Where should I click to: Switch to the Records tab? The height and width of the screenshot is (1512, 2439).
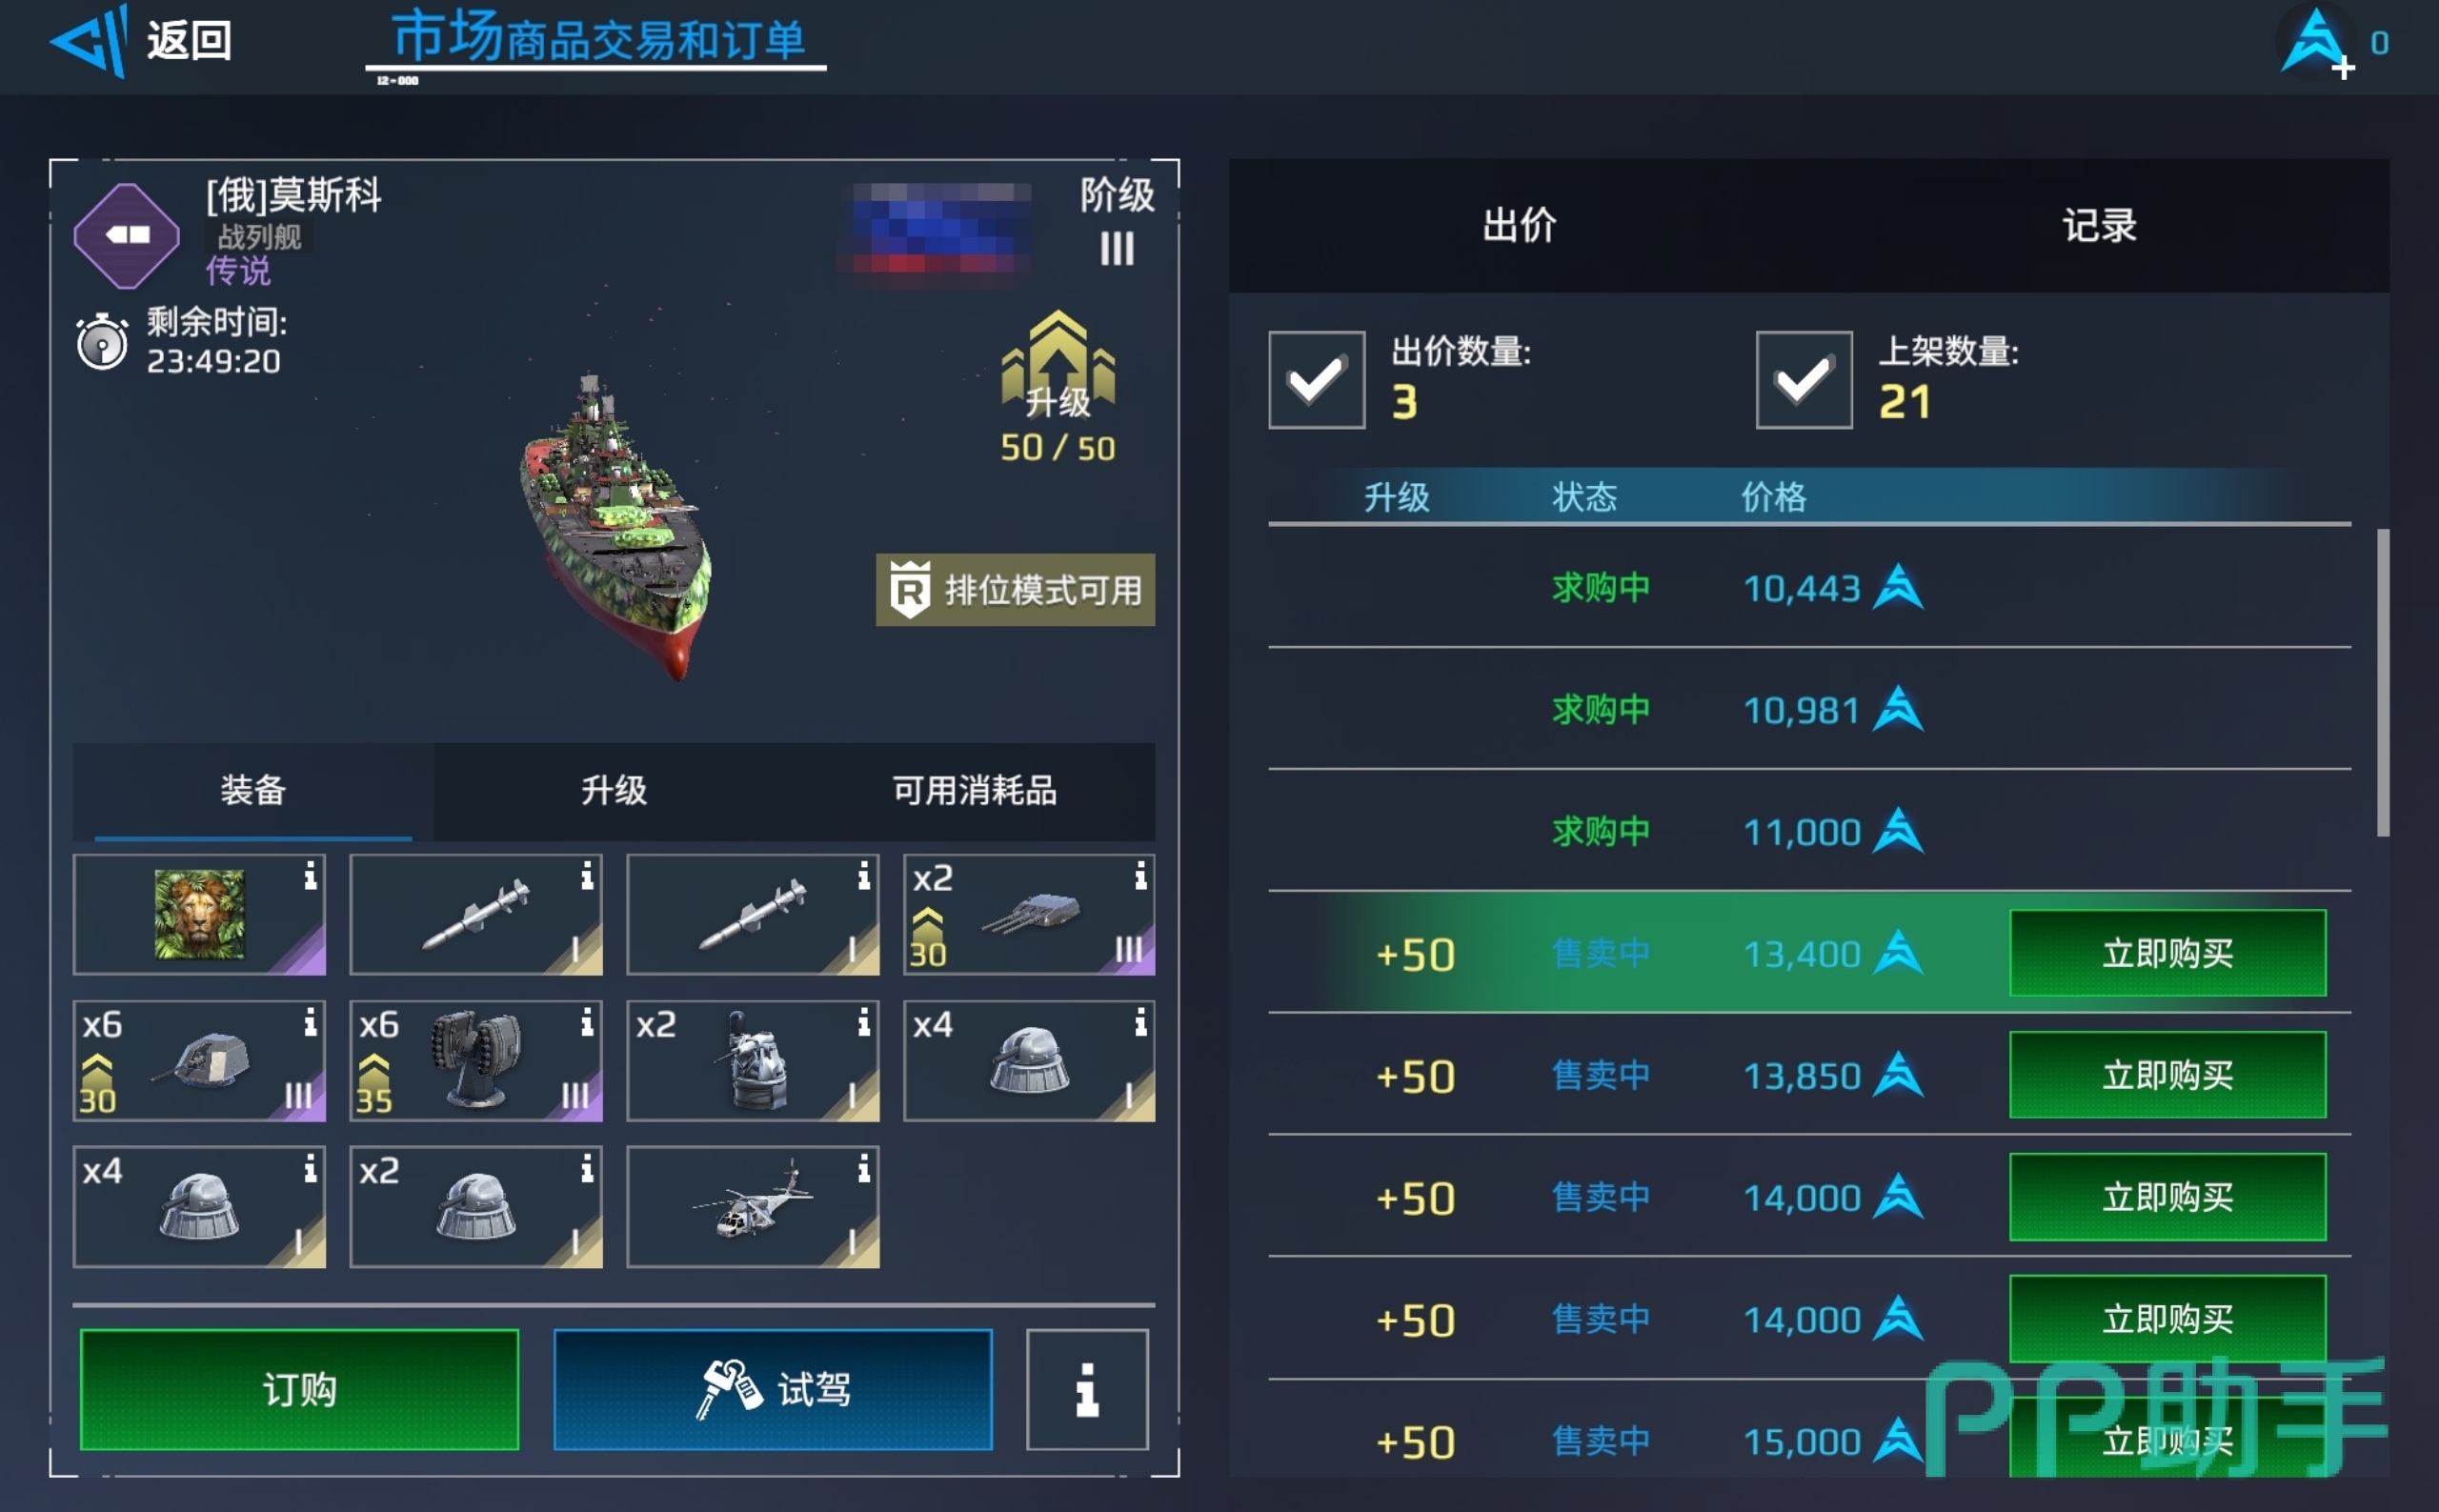tap(2099, 225)
